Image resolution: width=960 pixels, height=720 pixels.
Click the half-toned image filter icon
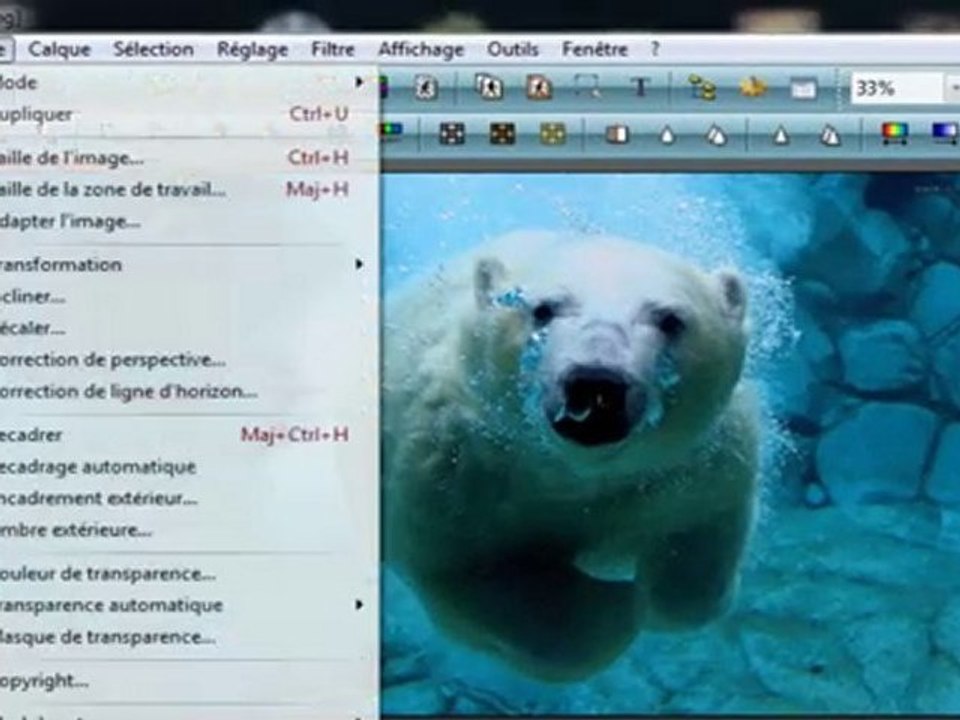617,133
